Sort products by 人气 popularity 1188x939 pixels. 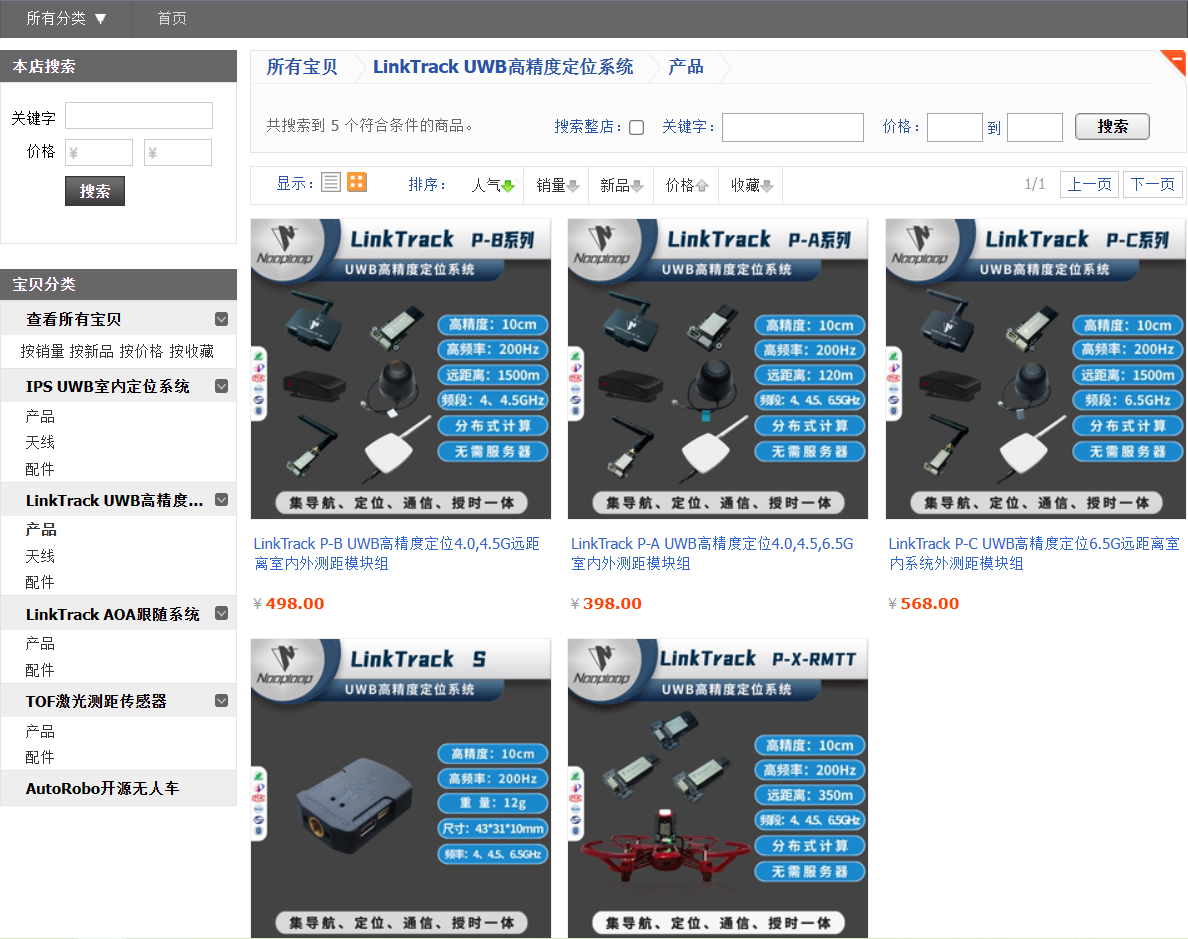click(492, 185)
